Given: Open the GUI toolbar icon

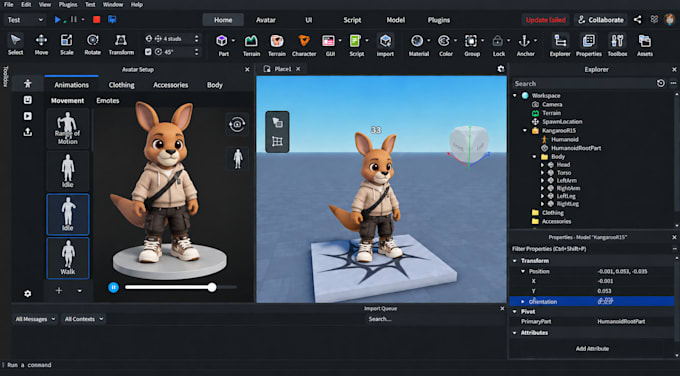Looking at the screenshot, I should [x=329, y=45].
